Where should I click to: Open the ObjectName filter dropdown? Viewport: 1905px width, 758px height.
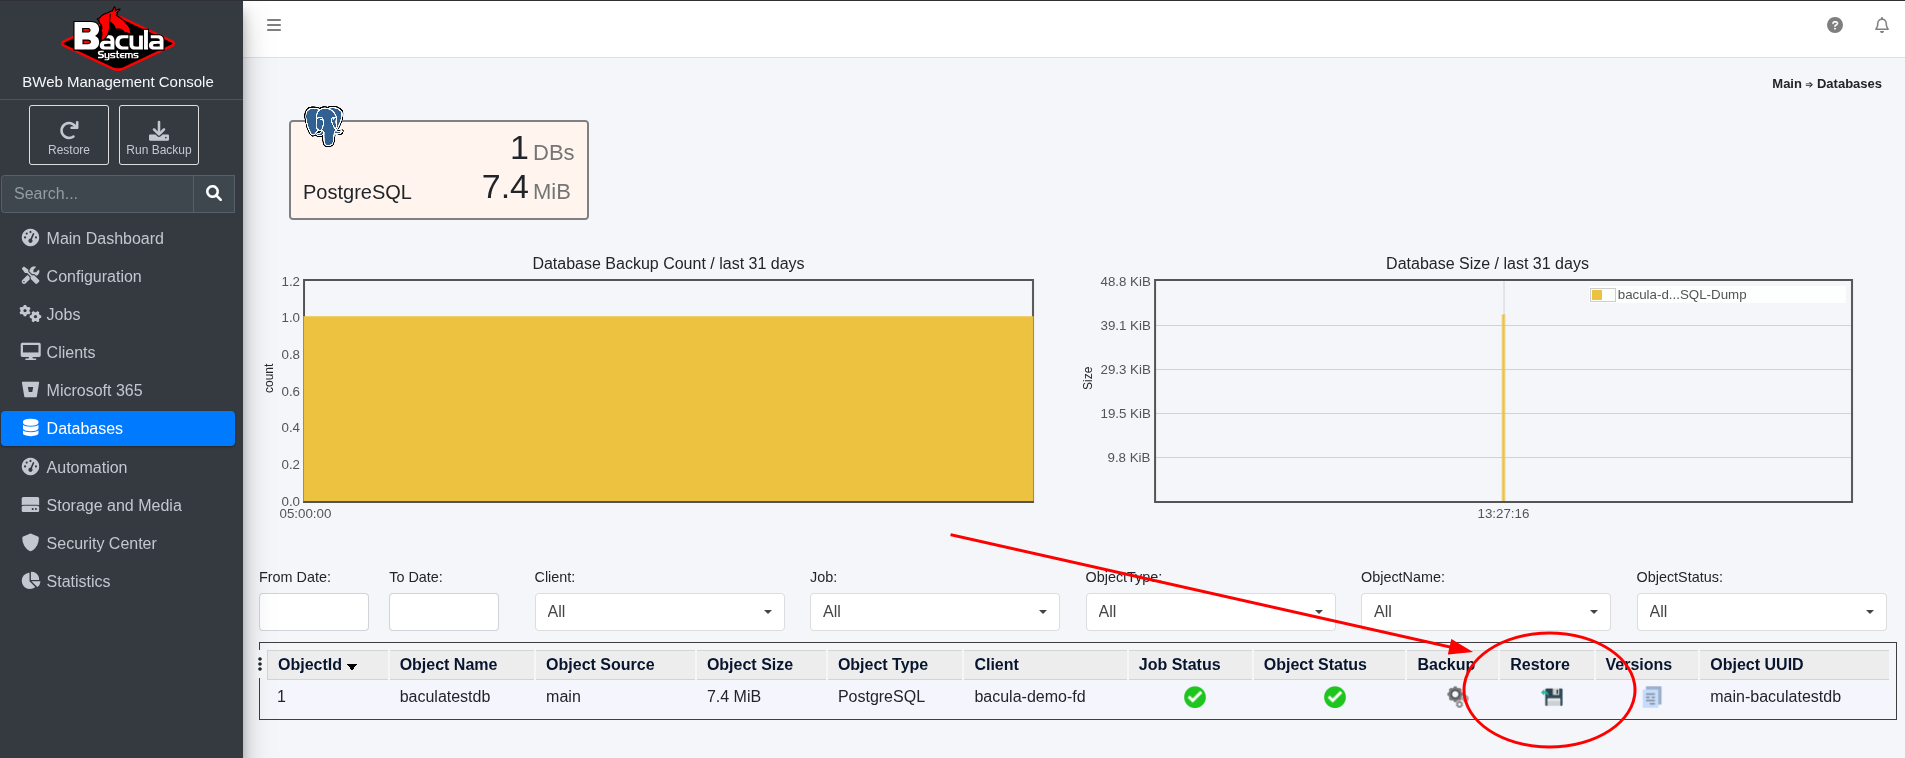click(1485, 612)
